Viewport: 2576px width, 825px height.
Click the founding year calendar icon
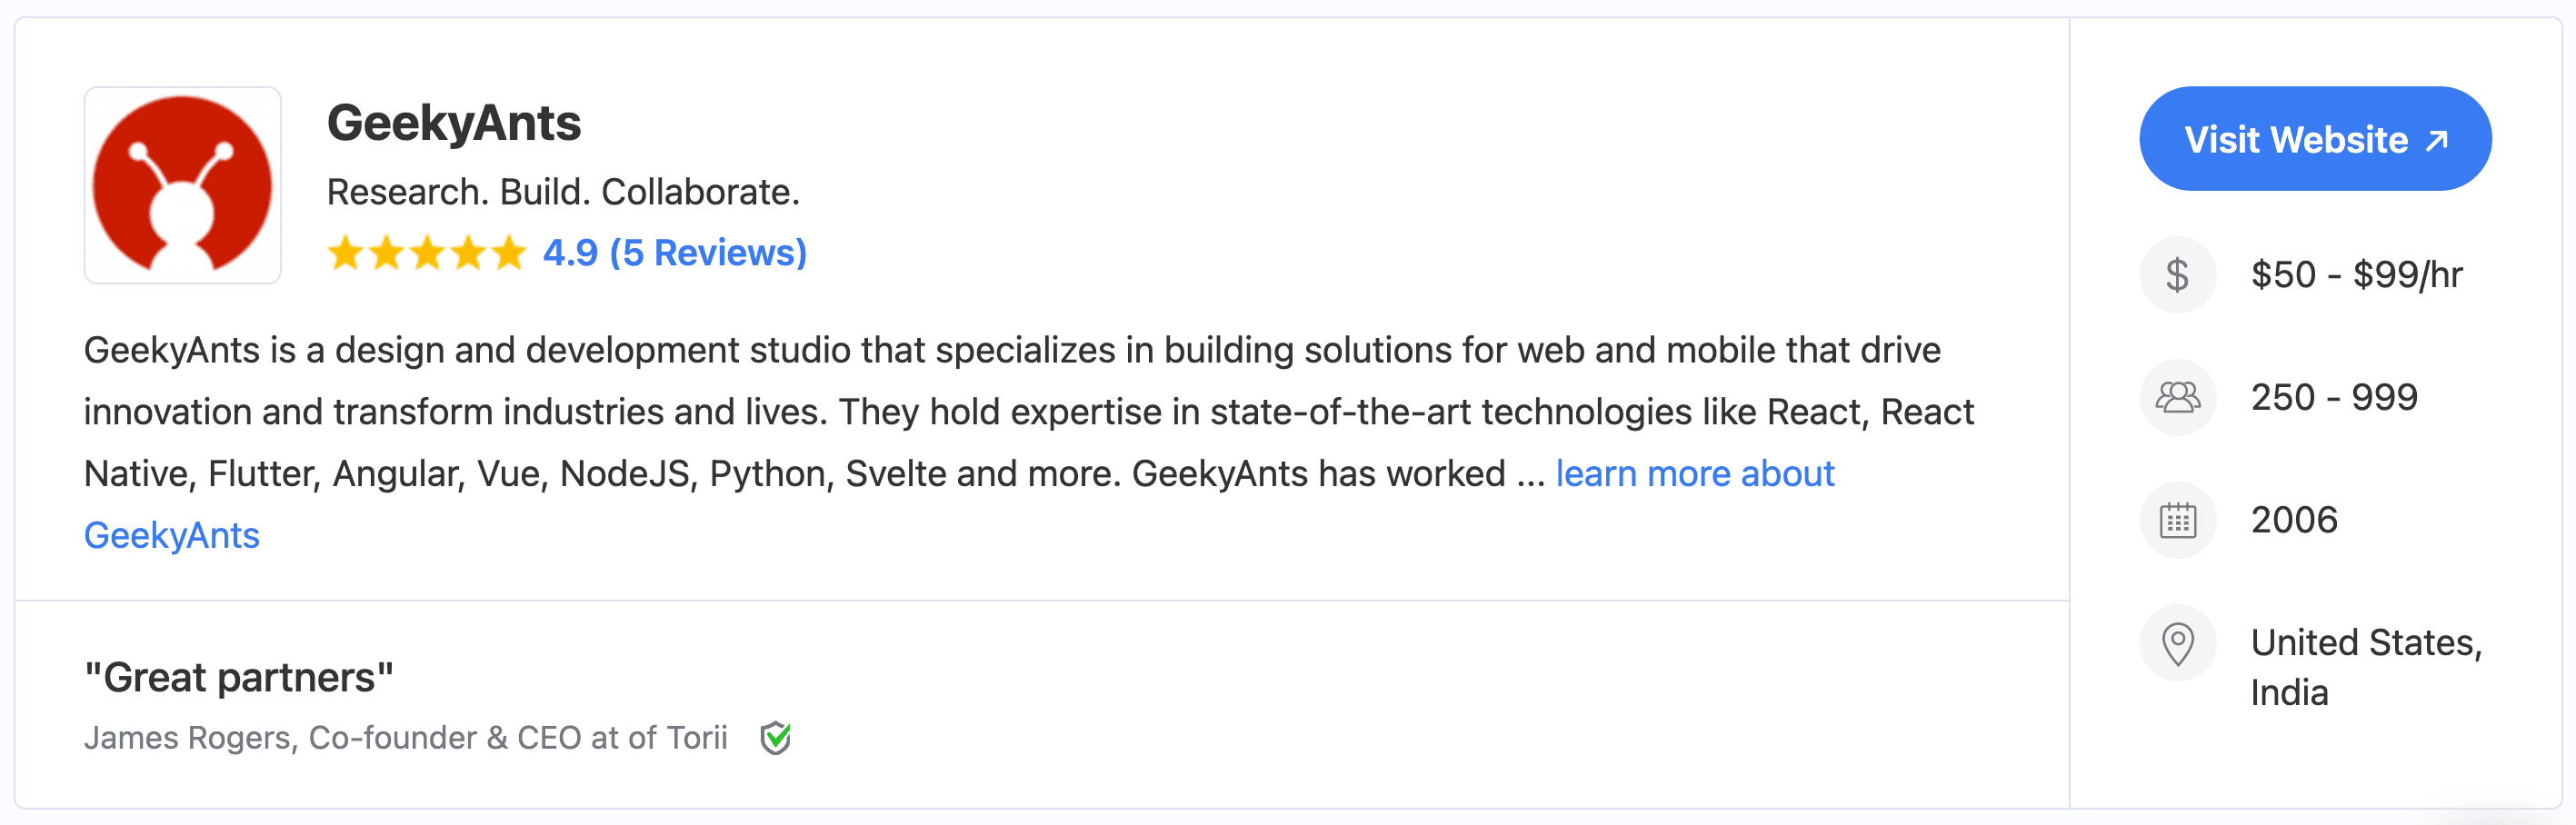[x=2177, y=520]
